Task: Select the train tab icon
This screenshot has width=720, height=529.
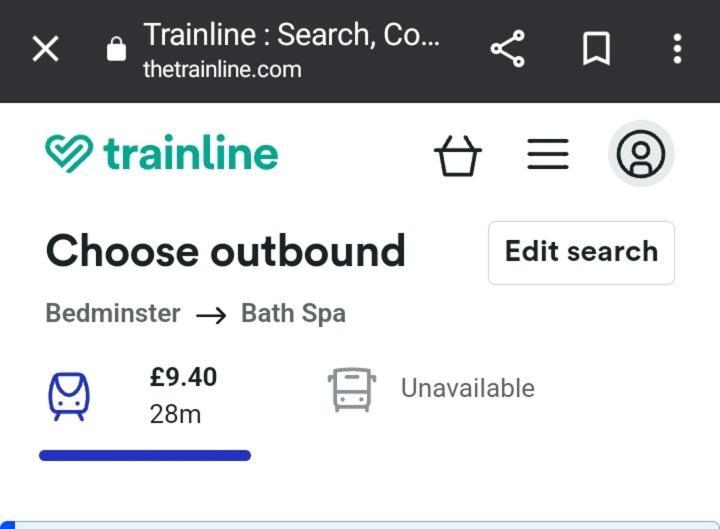Action: 69,396
